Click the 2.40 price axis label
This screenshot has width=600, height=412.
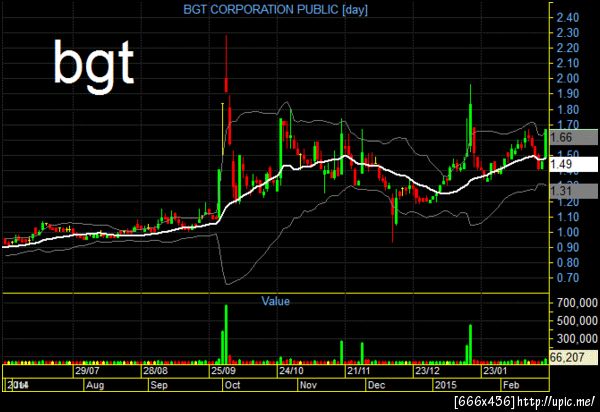(568, 17)
